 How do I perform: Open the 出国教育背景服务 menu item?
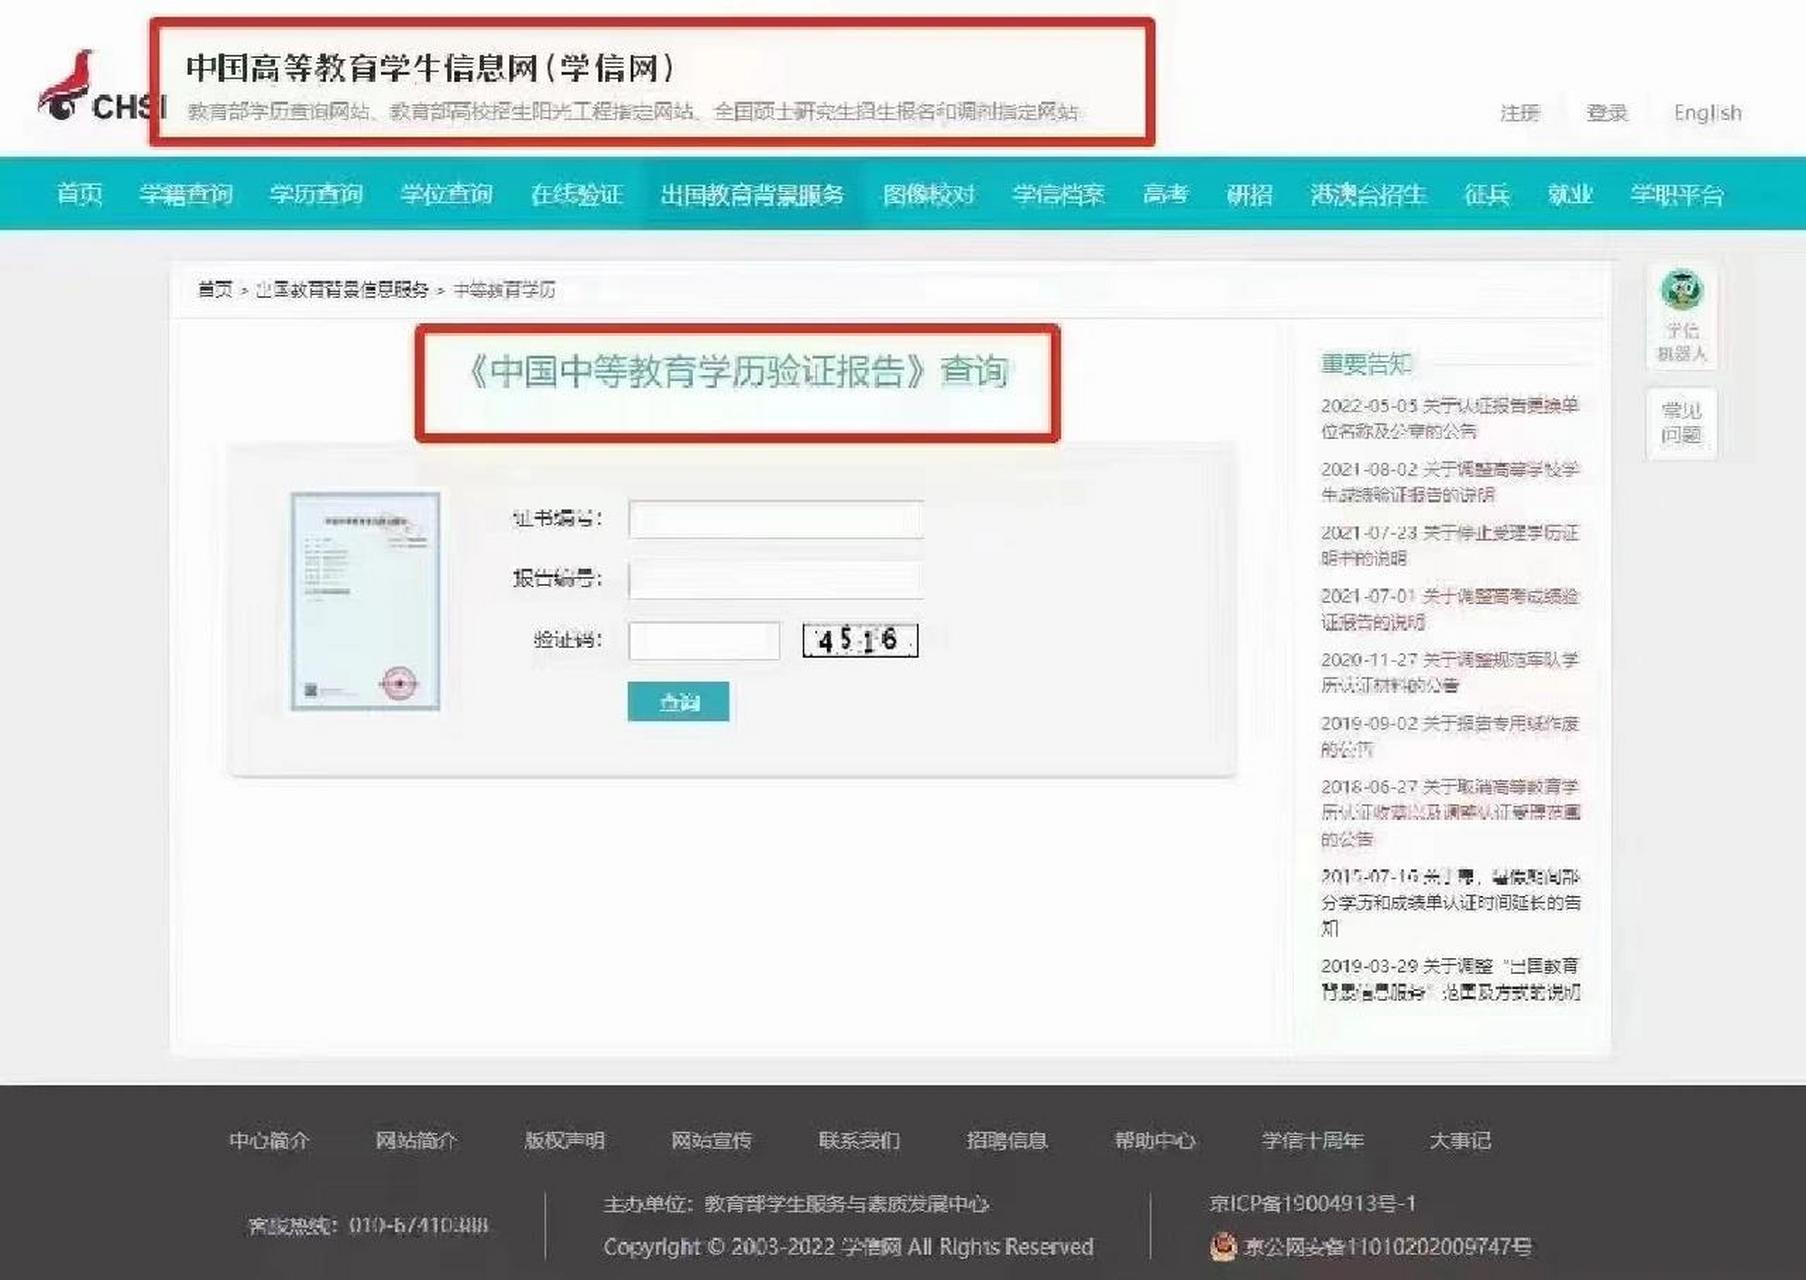tap(752, 195)
